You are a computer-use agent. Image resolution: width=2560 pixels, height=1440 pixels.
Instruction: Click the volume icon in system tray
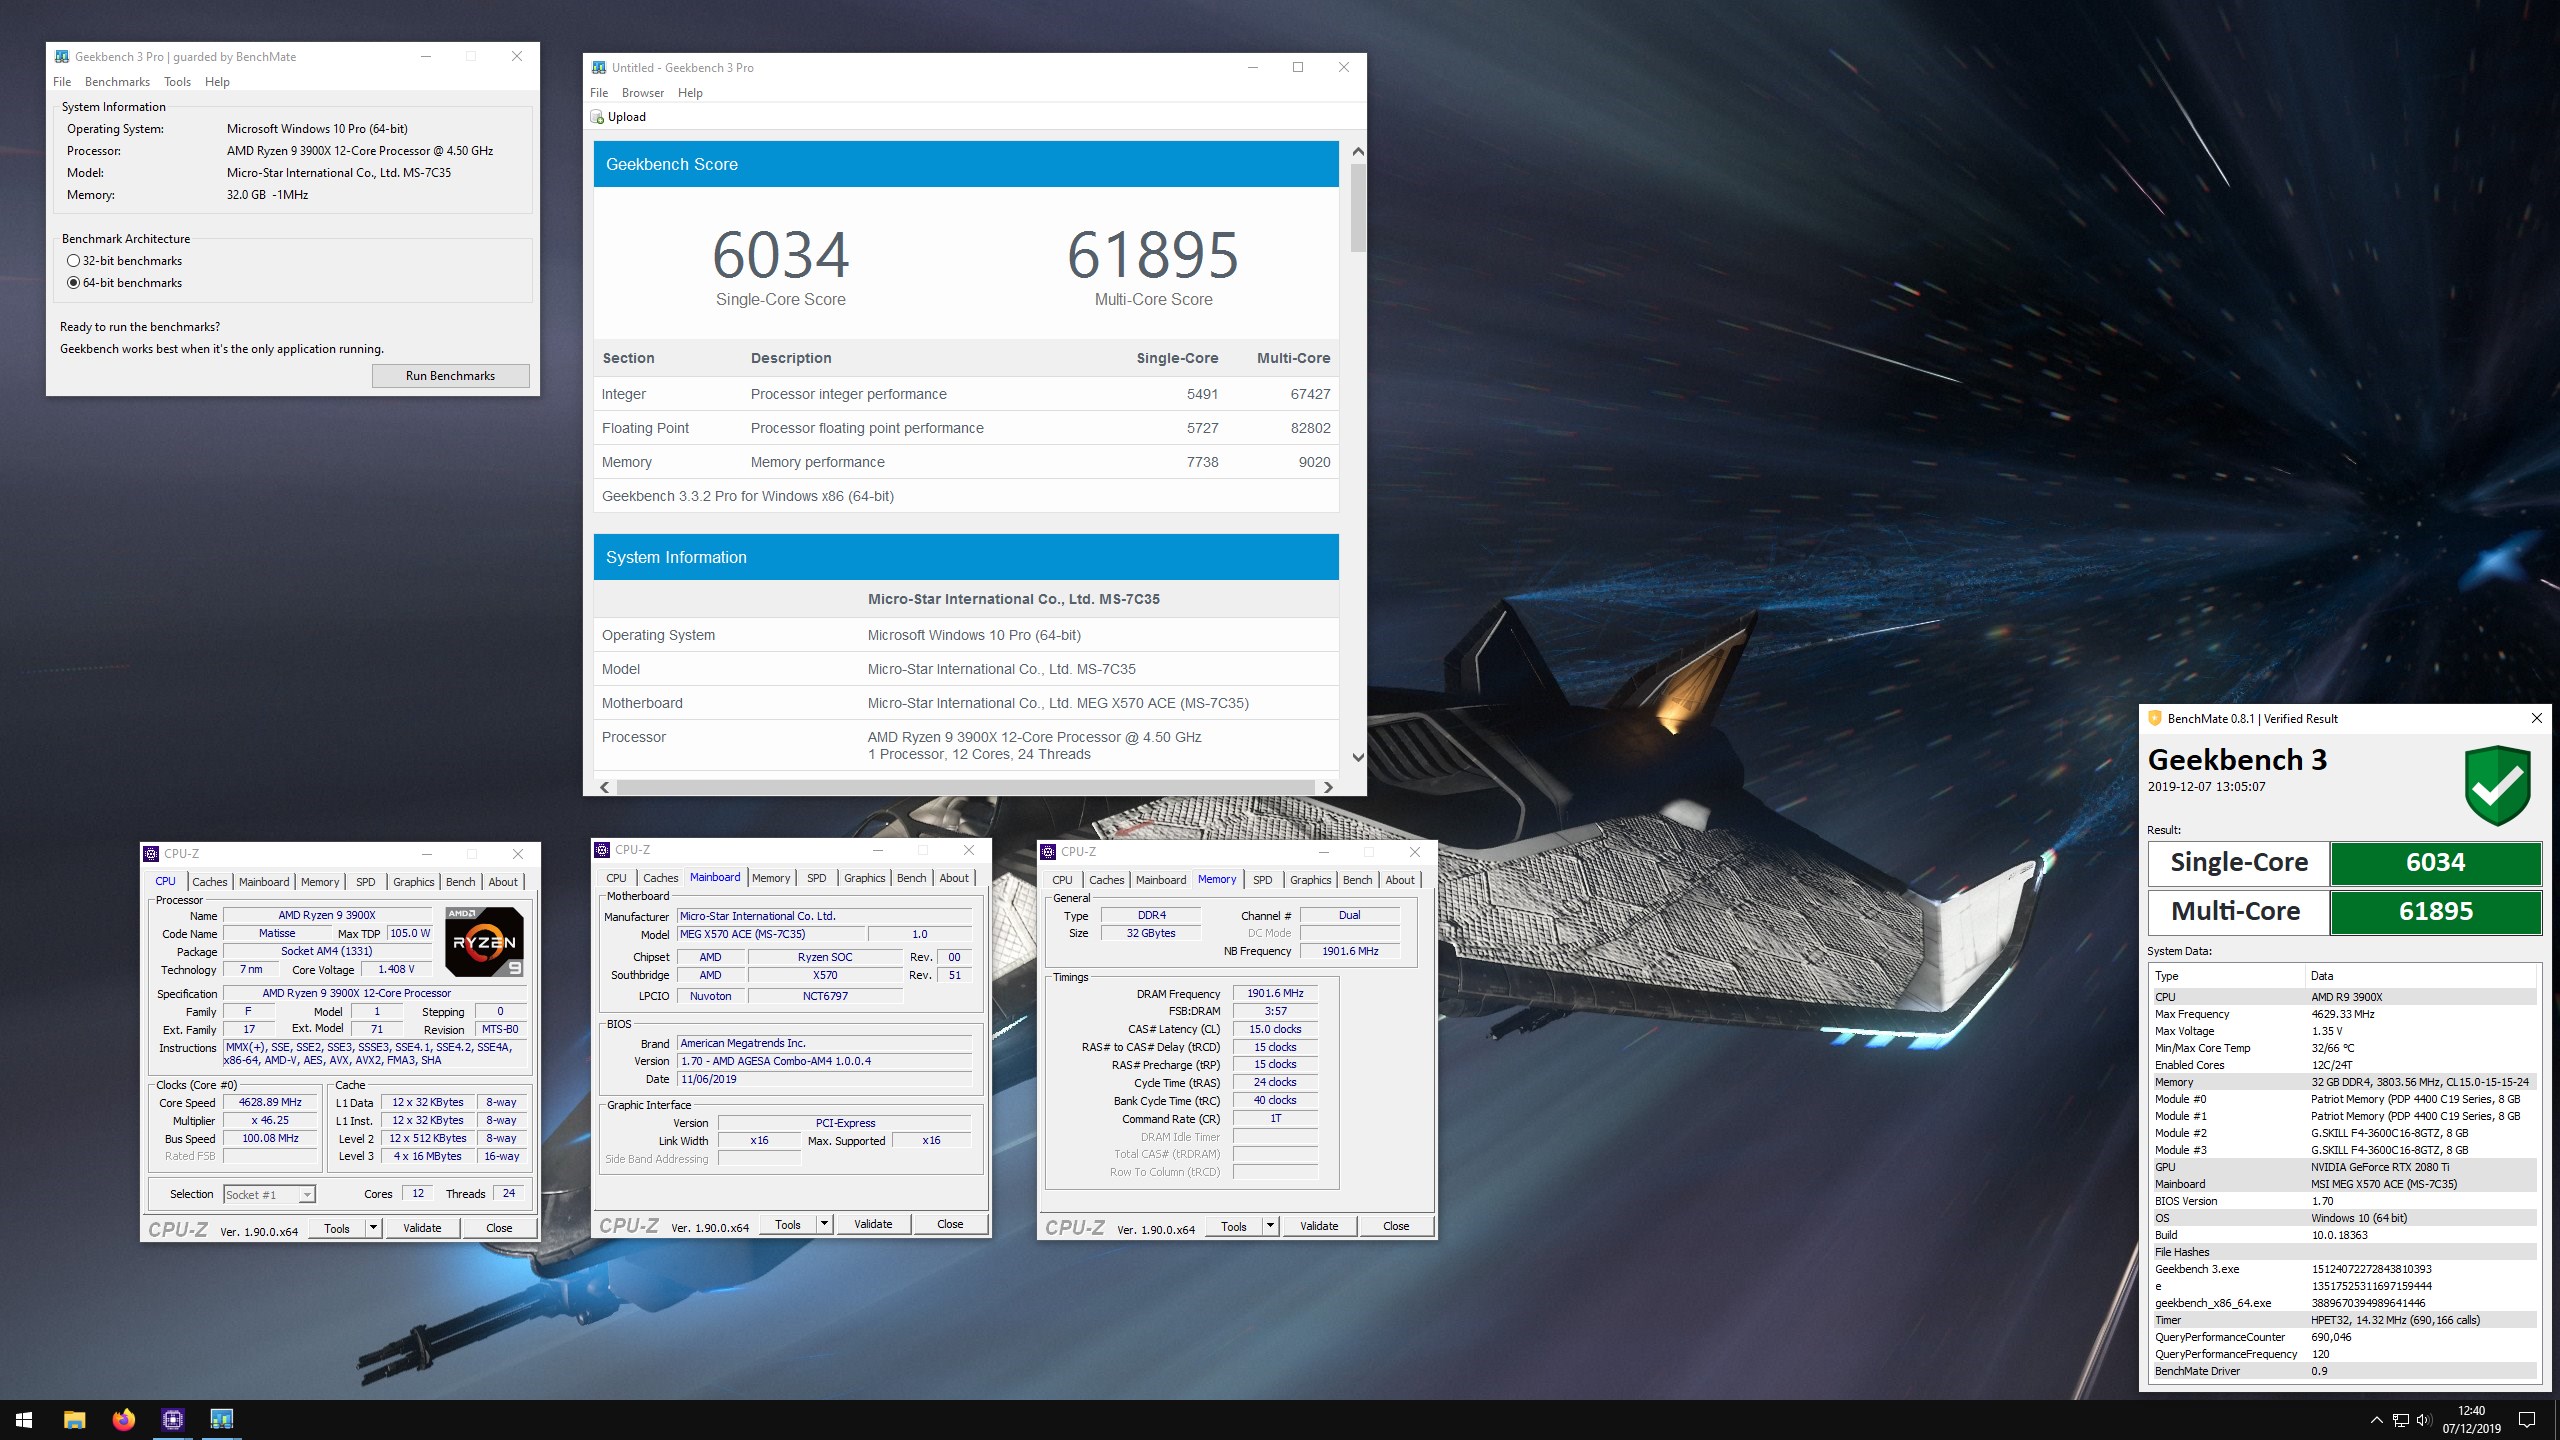2423,1420
